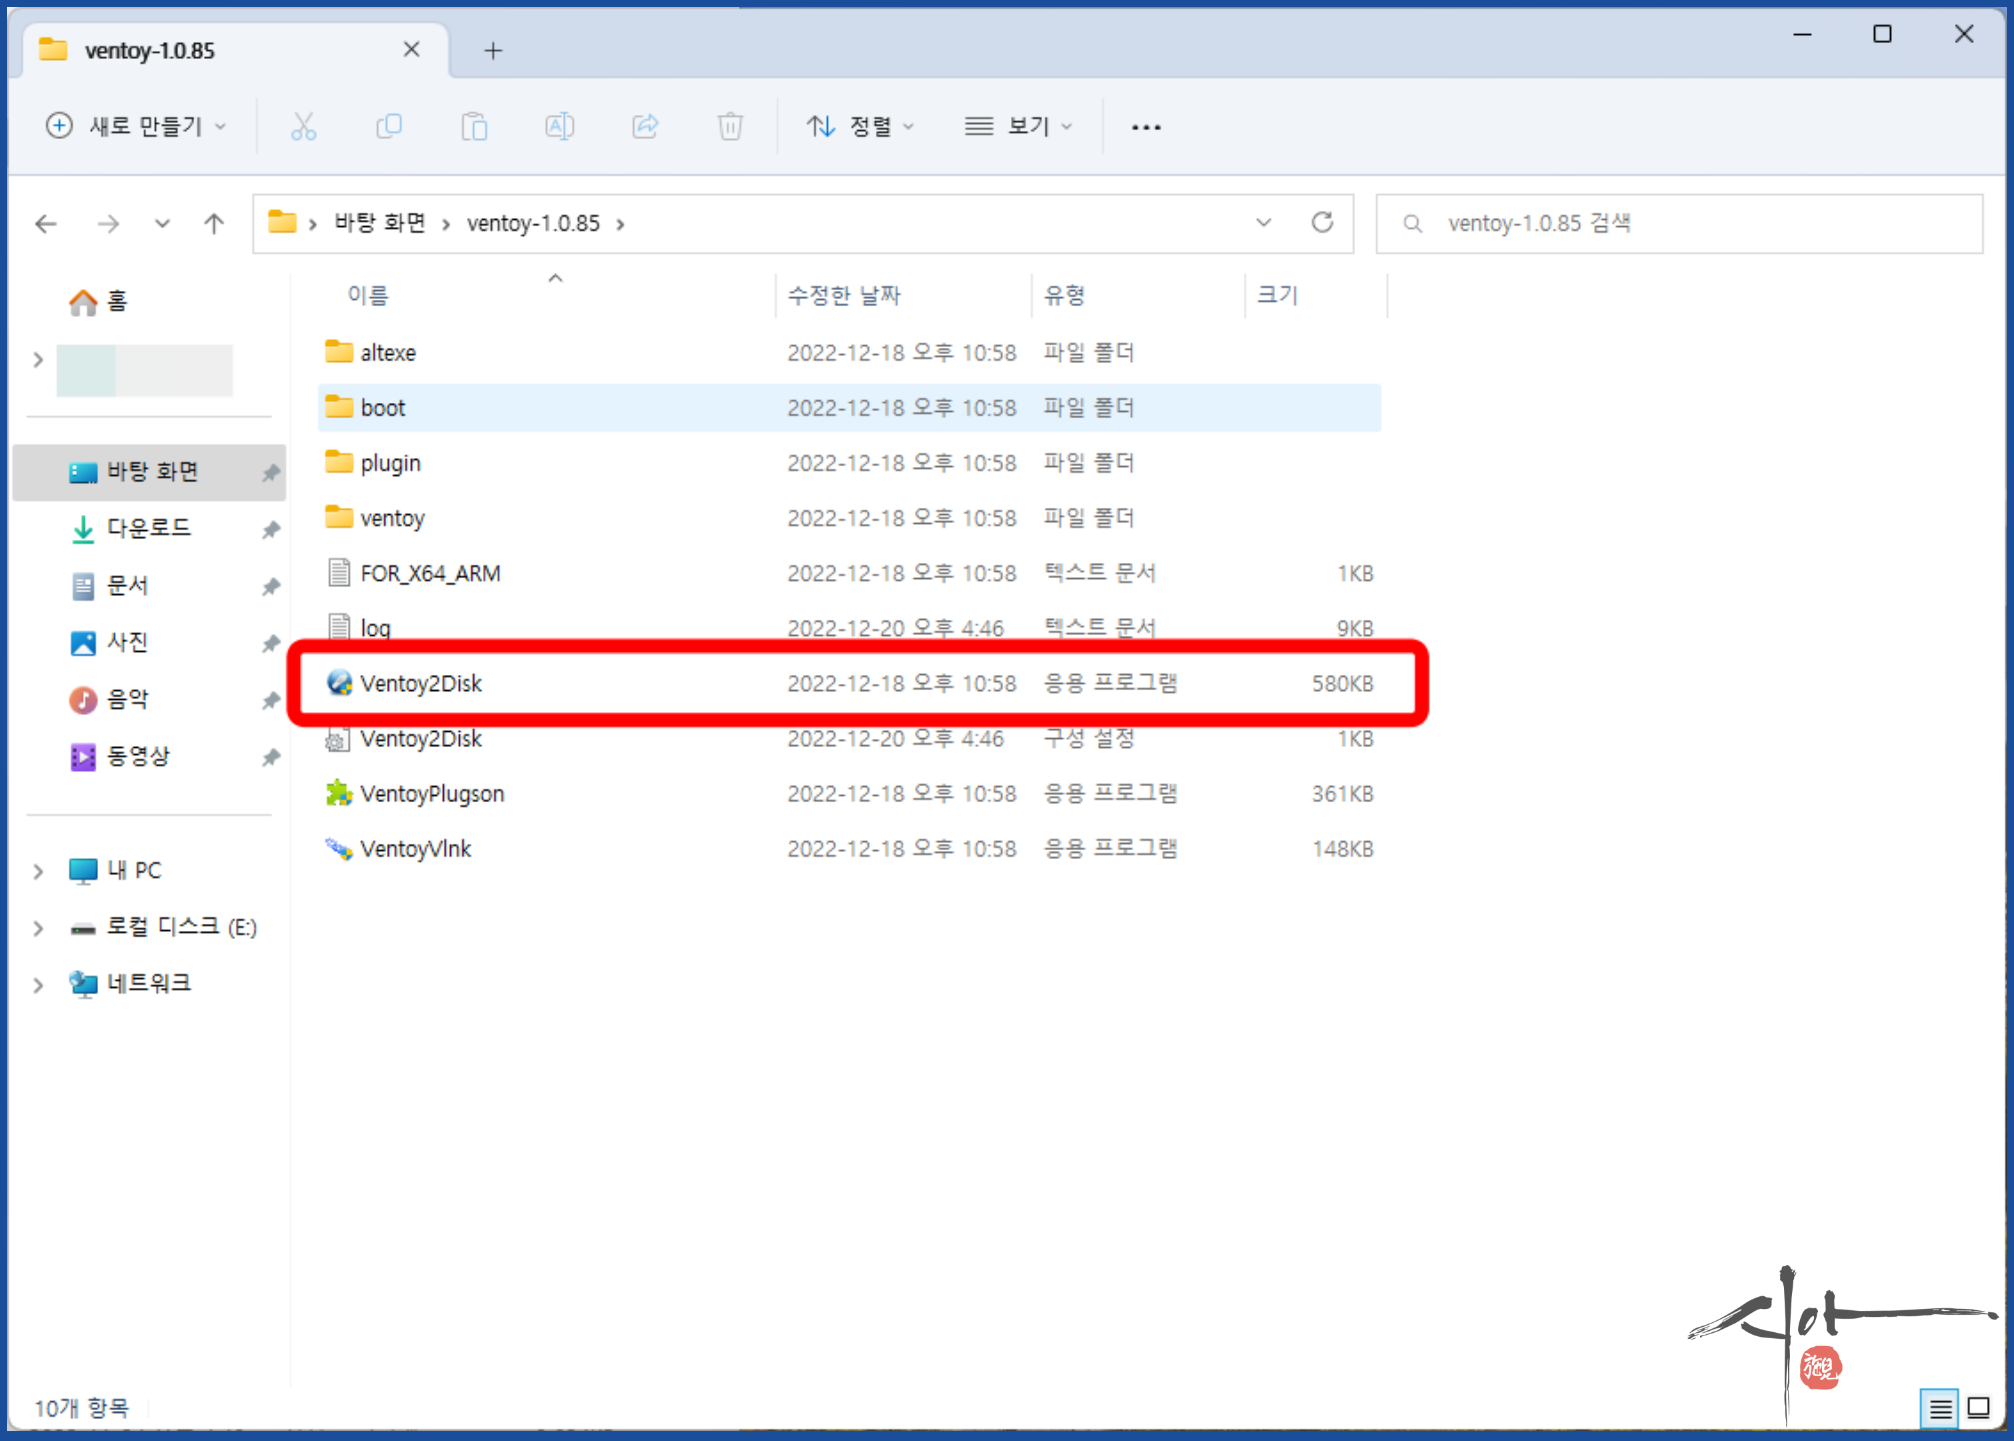The width and height of the screenshot is (2014, 1441).
Task: Refresh the folder with the reload icon
Action: pos(1322,222)
